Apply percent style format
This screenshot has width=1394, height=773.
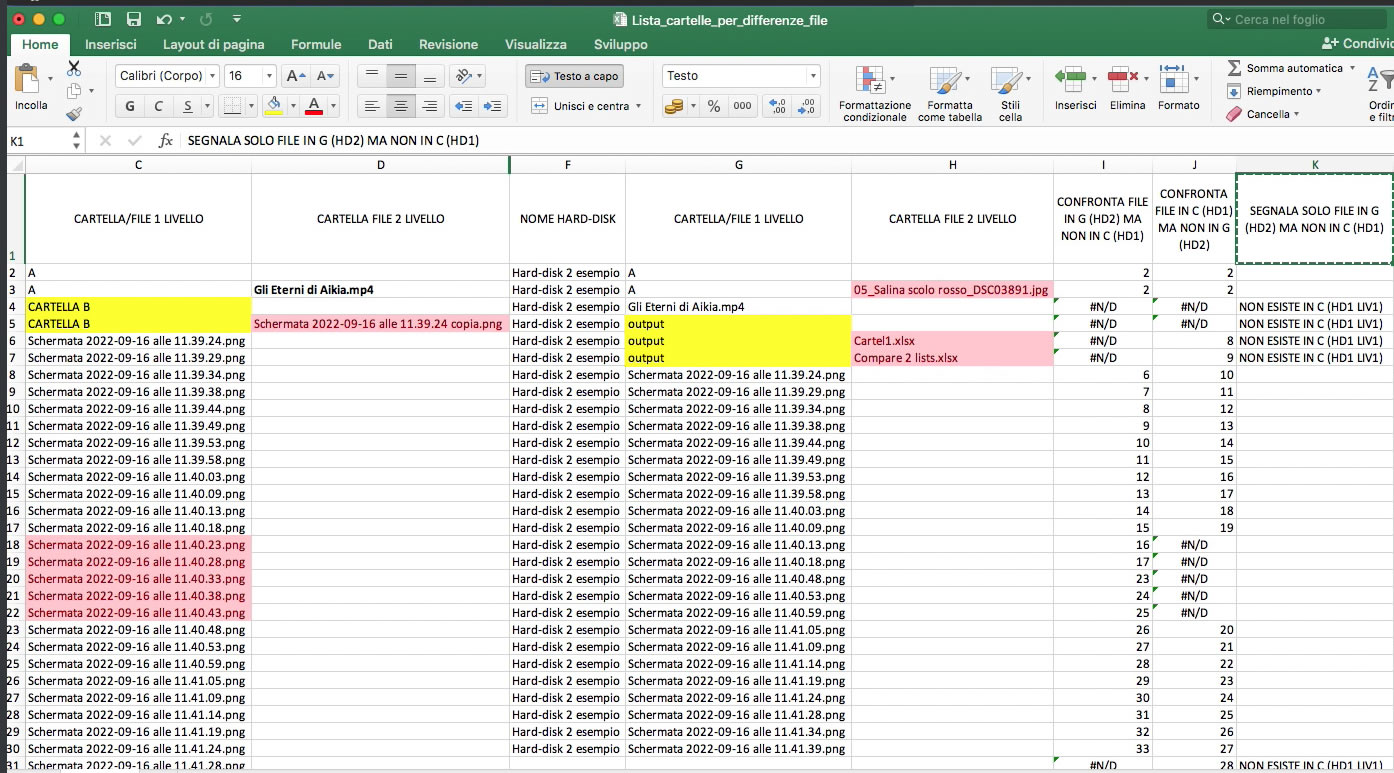coord(713,106)
